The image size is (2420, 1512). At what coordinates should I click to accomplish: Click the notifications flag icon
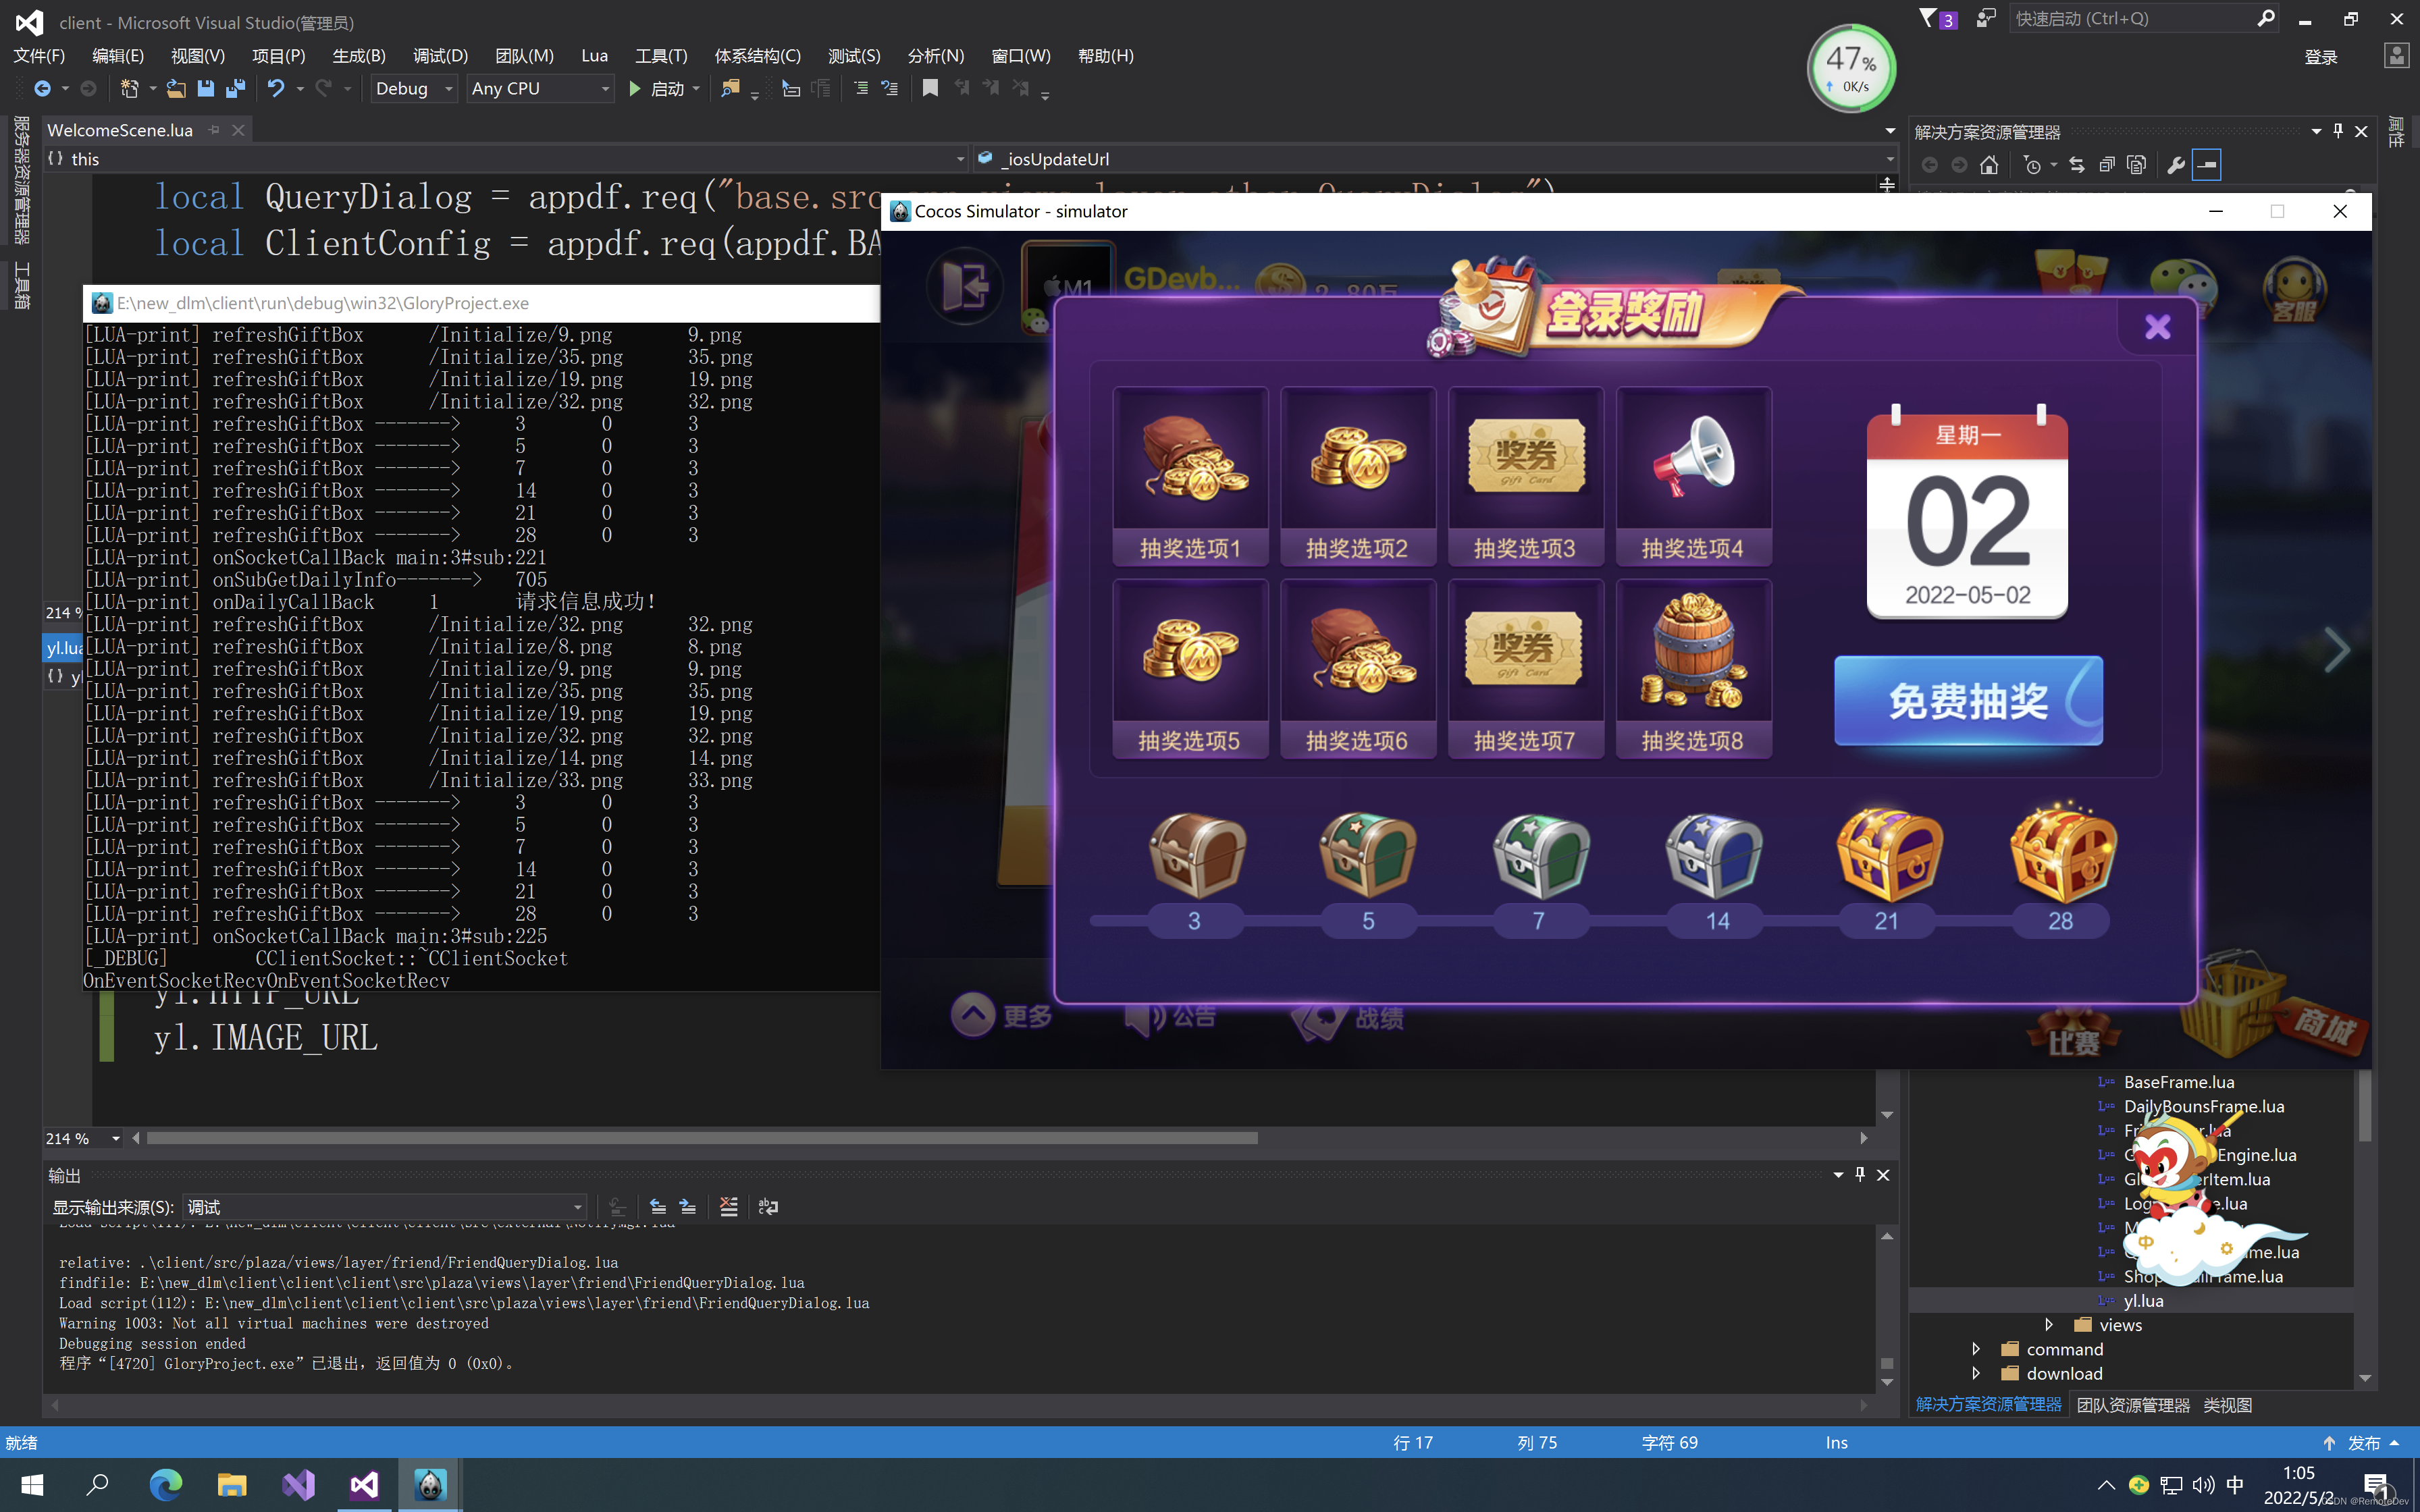coord(1928,18)
